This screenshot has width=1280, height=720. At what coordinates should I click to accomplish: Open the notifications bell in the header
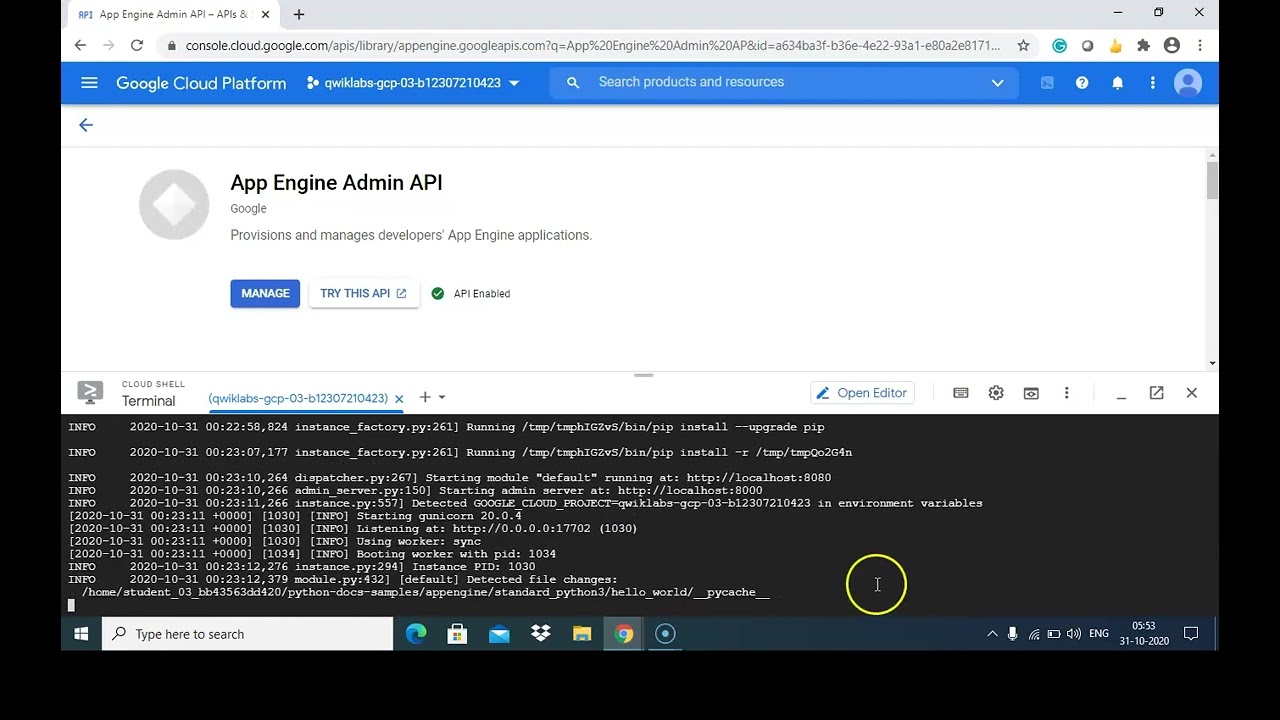tap(1118, 83)
